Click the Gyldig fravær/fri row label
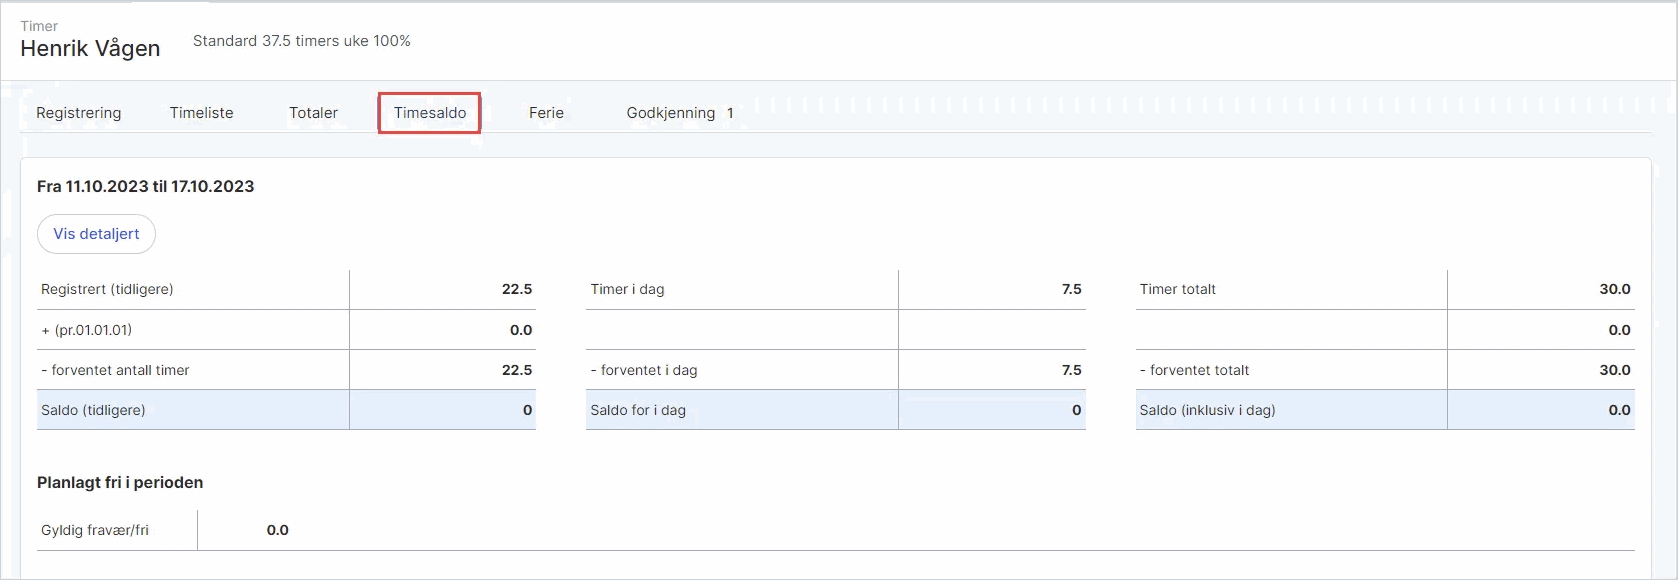Screen dimensions: 1678x580 tap(95, 530)
